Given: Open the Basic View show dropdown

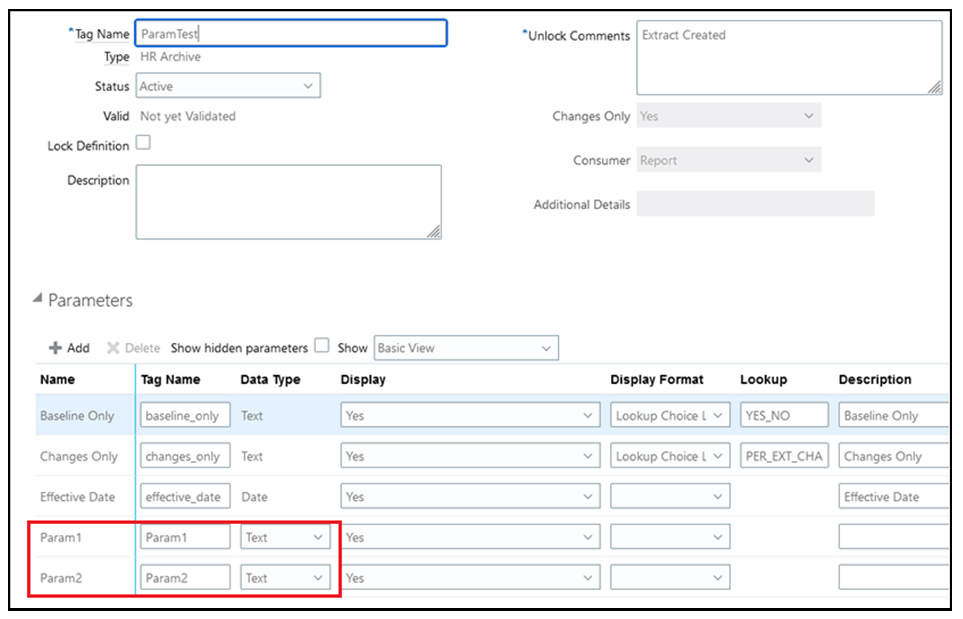Looking at the screenshot, I should (x=465, y=348).
